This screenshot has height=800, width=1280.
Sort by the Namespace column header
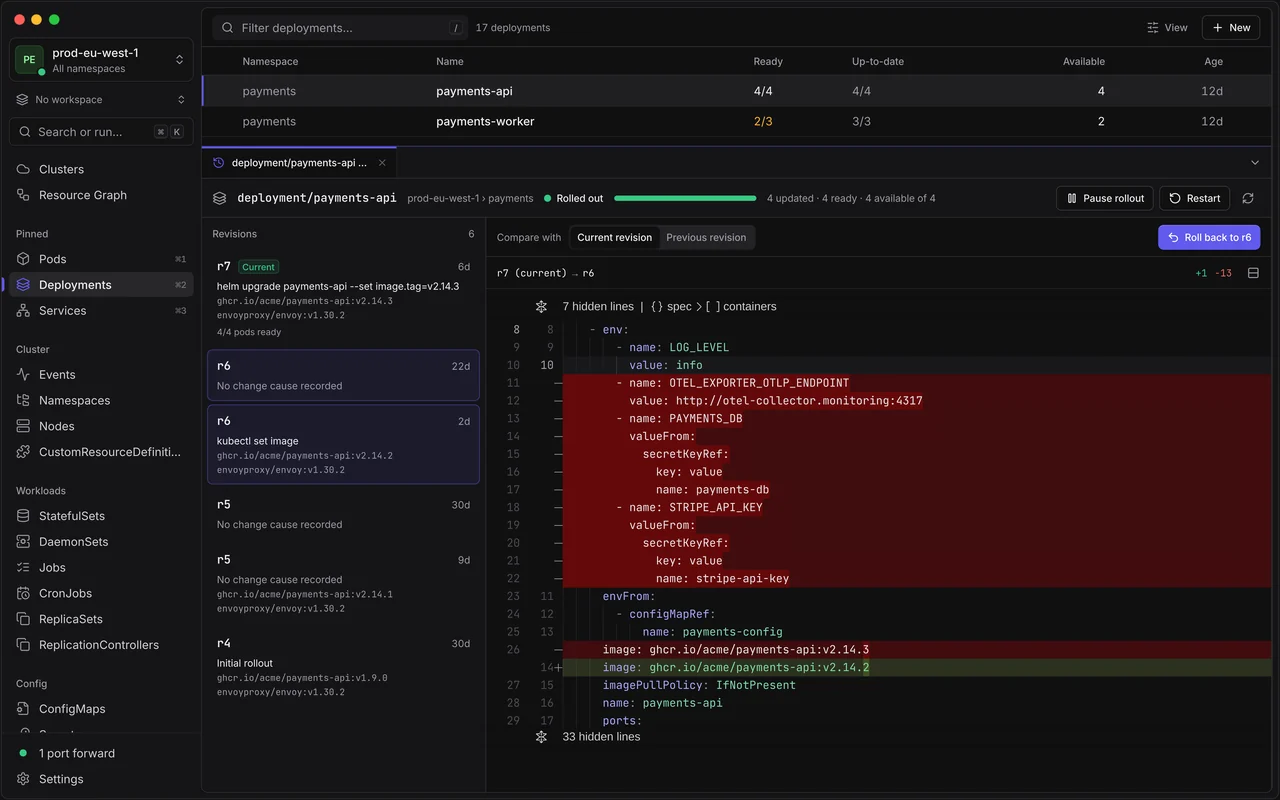pyautogui.click(x=270, y=62)
